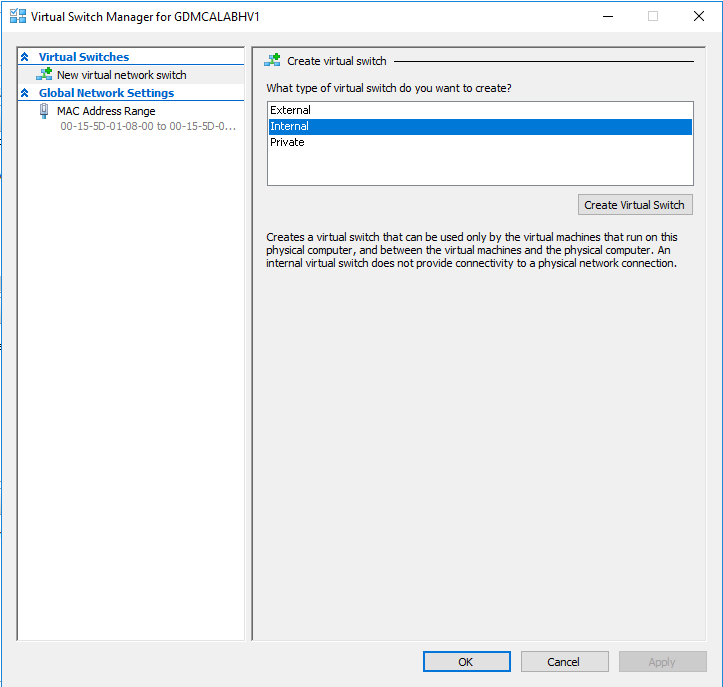
Task: Collapse the Global Network Settings section chevron
Action: click(25, 93)
